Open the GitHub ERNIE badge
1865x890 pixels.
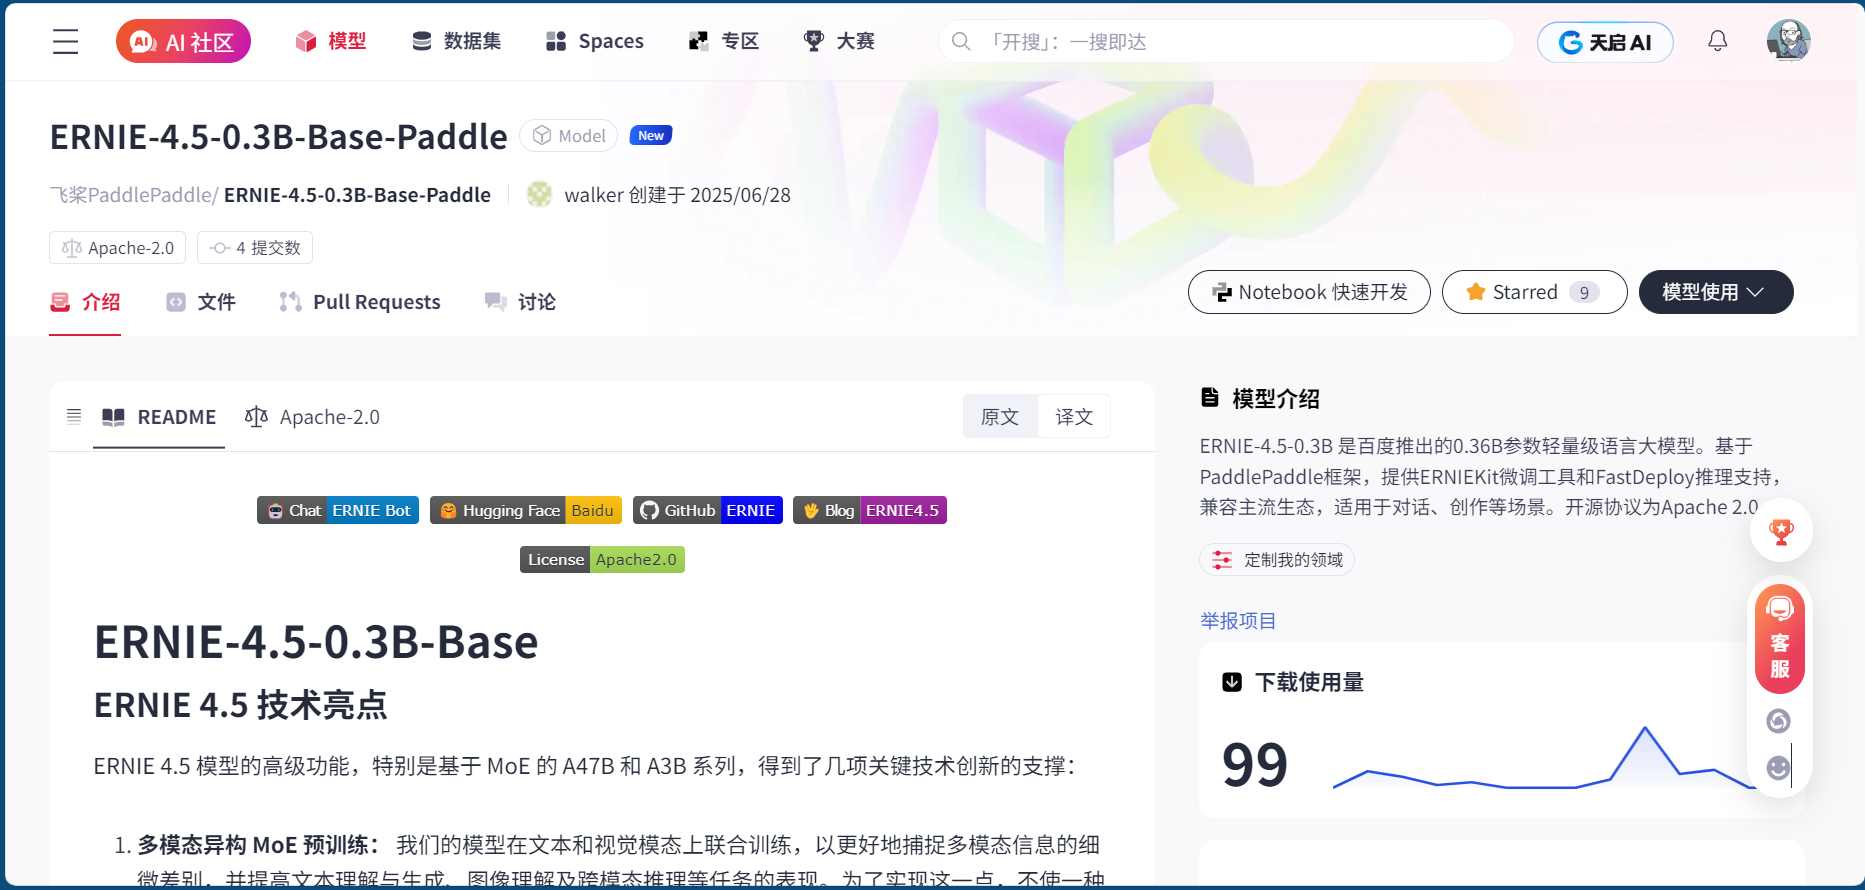(x=708, y=510)
